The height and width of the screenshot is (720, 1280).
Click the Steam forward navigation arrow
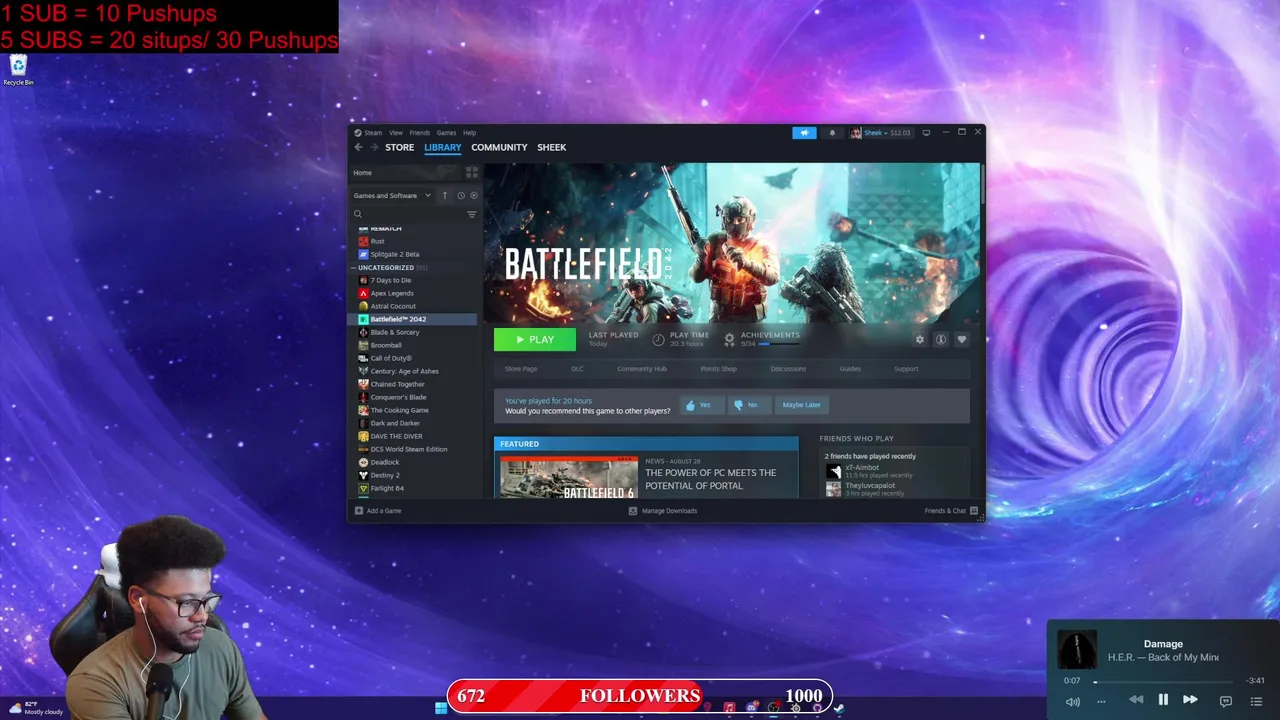coord(375,147)
